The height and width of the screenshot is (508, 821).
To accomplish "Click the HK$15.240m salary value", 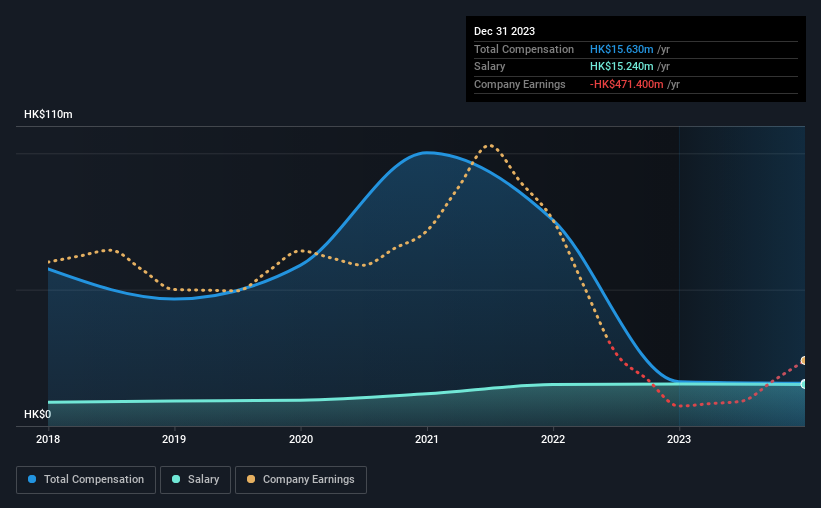I will pyautogui.click(x=622, y=67).
